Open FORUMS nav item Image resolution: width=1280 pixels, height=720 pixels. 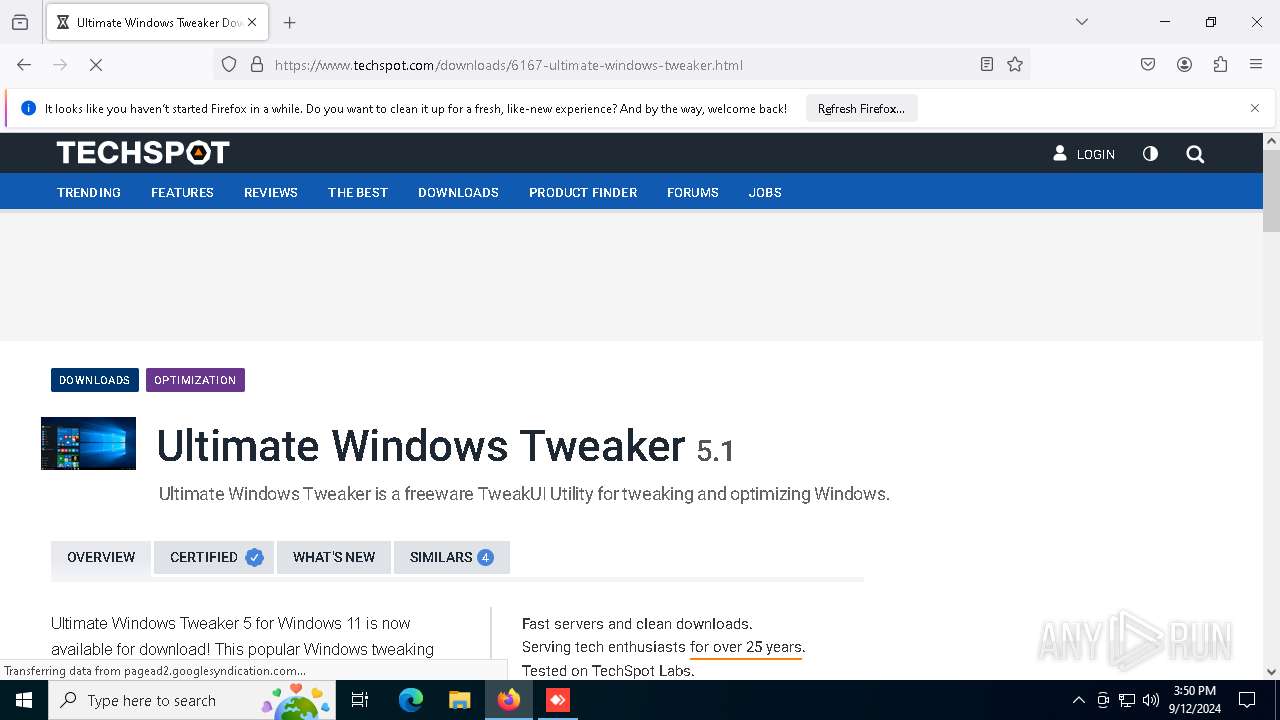click(x=693, y=192)
